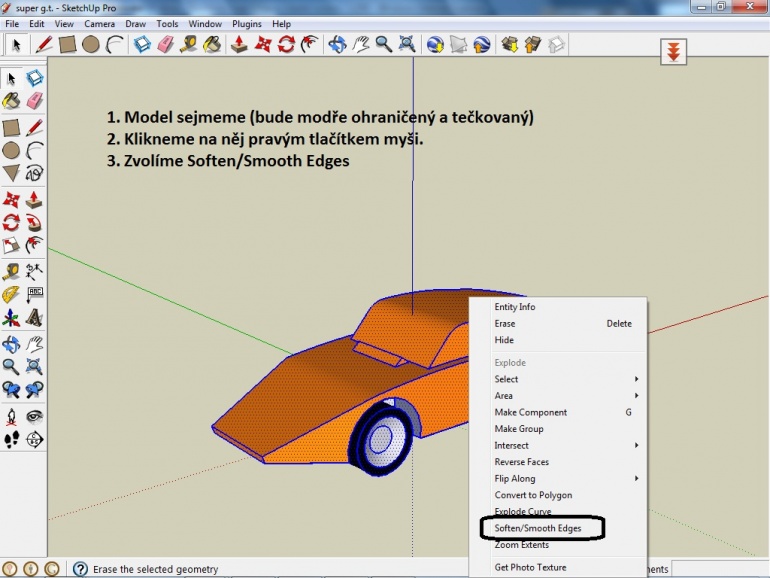This screenshot has height=578, width=770.
Task: Open the File menu
Action: coord(12,24)
